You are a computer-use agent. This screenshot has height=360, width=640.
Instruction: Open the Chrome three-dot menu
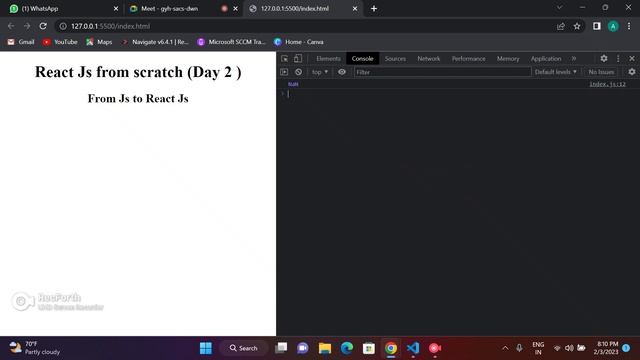[x=629, y=26]
